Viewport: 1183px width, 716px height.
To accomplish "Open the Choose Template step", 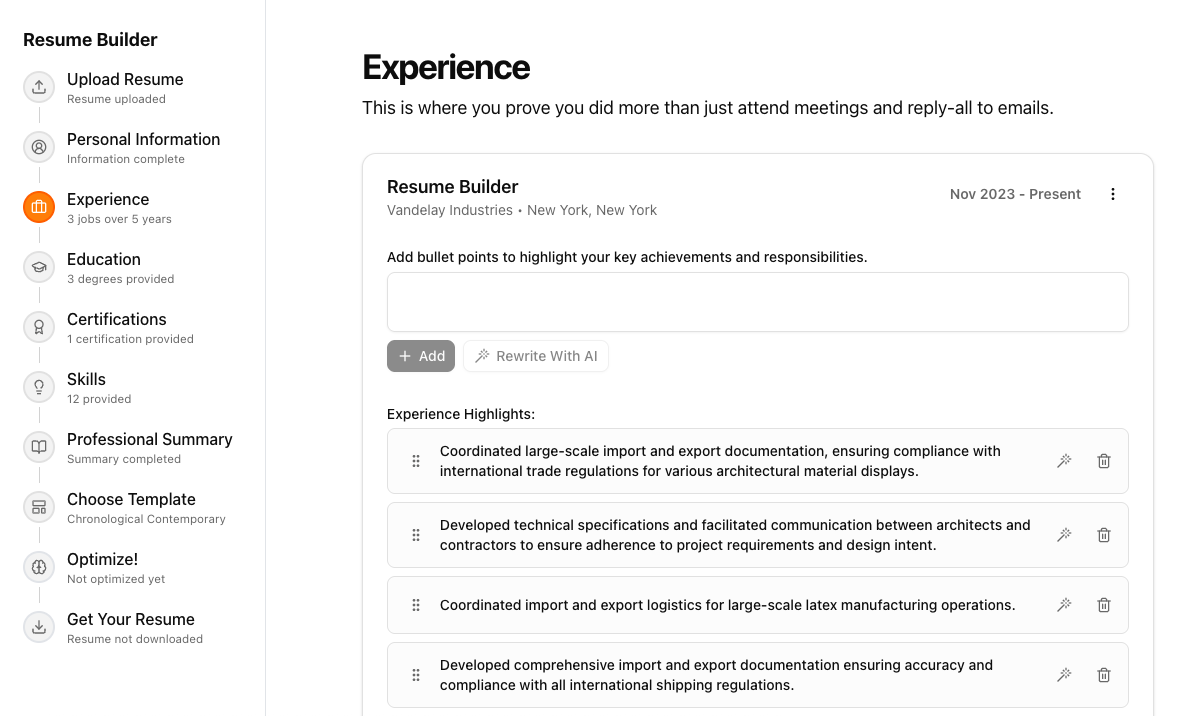I will [146, 509].
